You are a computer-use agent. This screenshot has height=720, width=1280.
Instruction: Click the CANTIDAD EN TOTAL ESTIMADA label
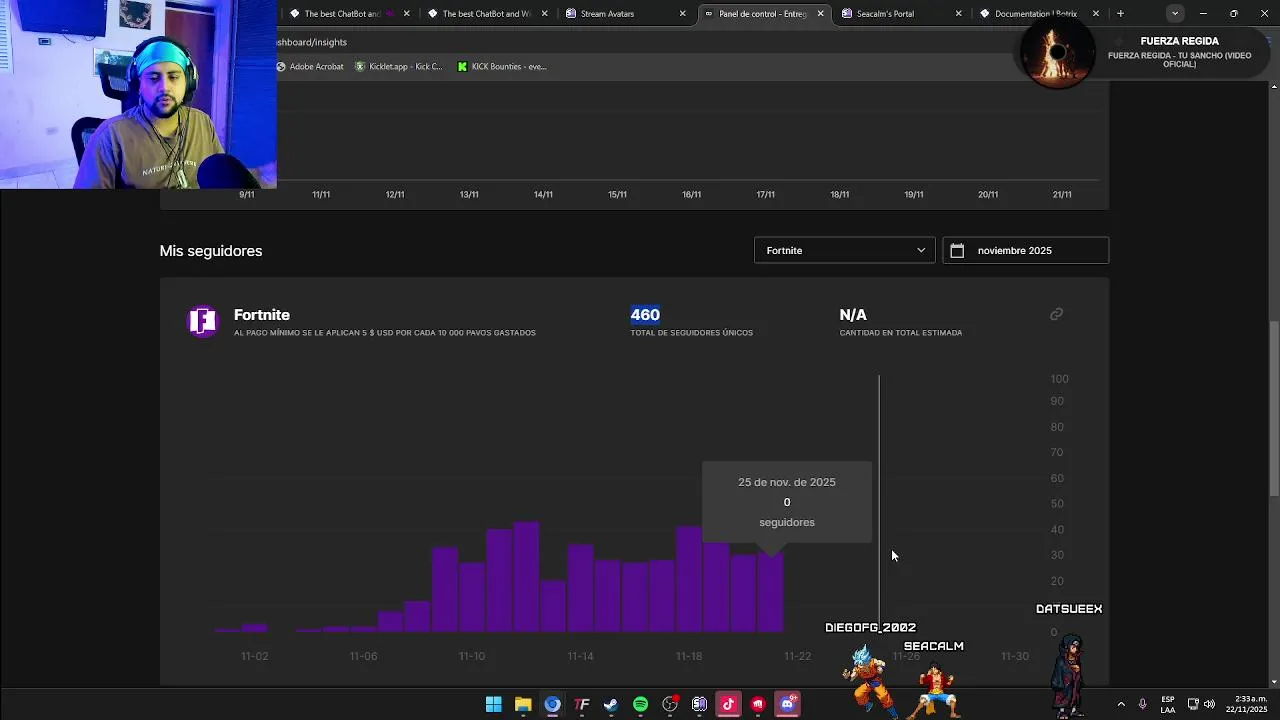click(x=901, y=333)
